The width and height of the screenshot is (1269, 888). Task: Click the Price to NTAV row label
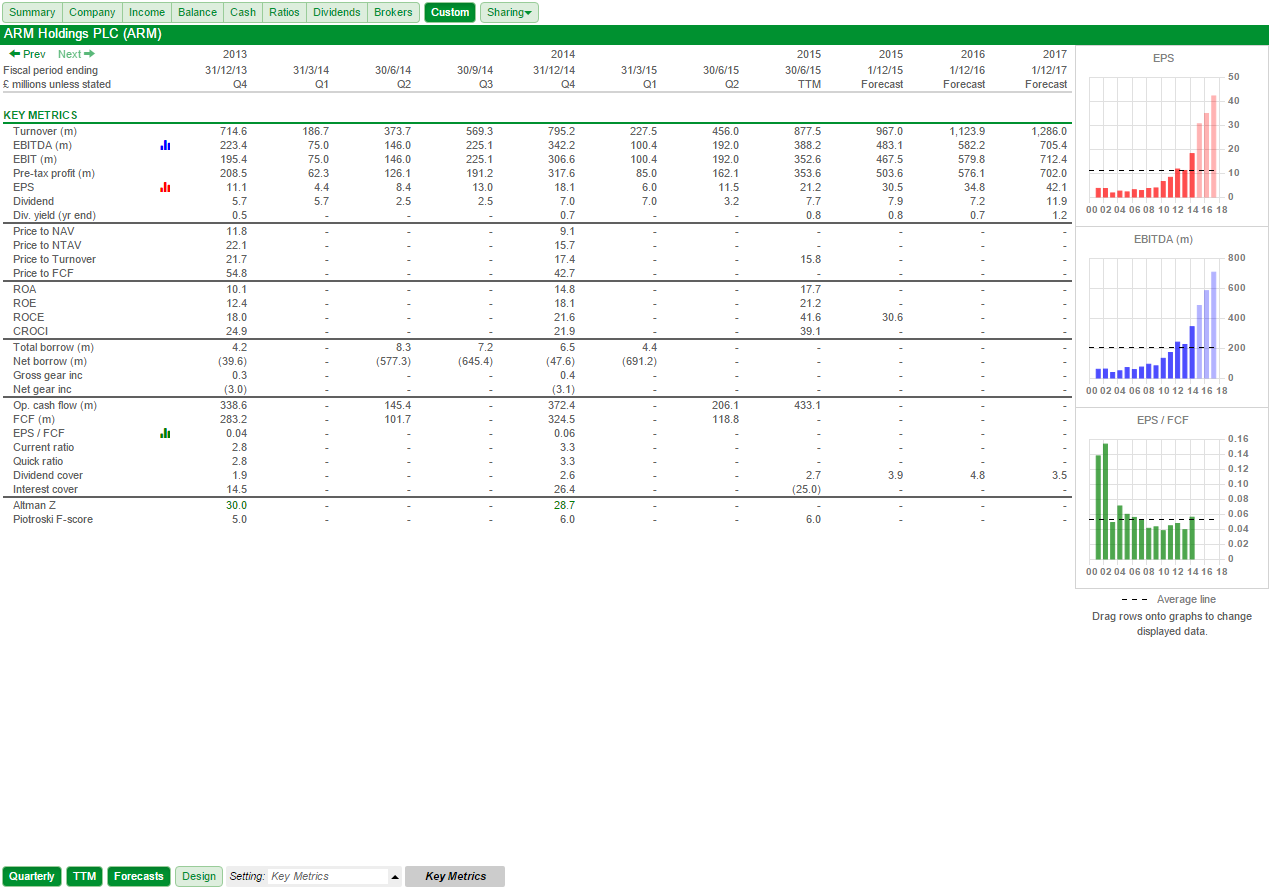45,245
